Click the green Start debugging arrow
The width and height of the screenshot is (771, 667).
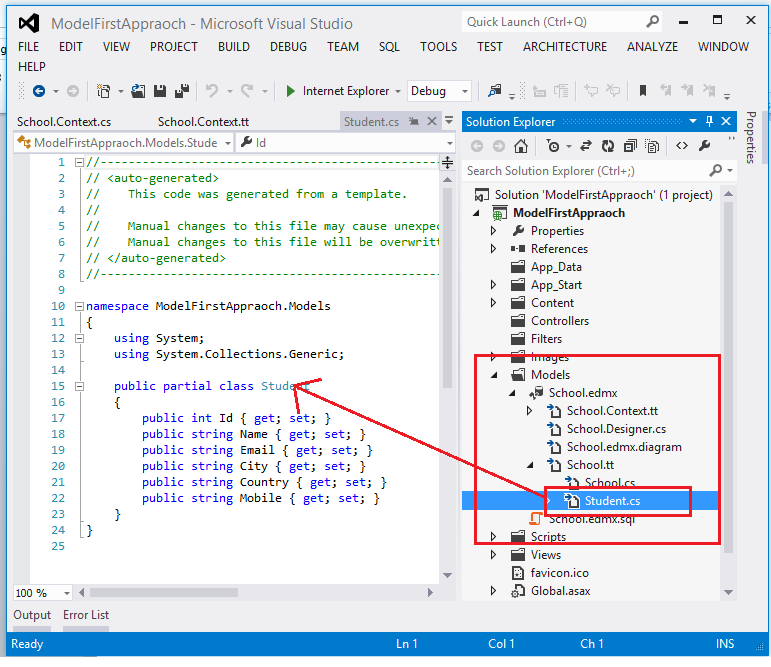290,91
